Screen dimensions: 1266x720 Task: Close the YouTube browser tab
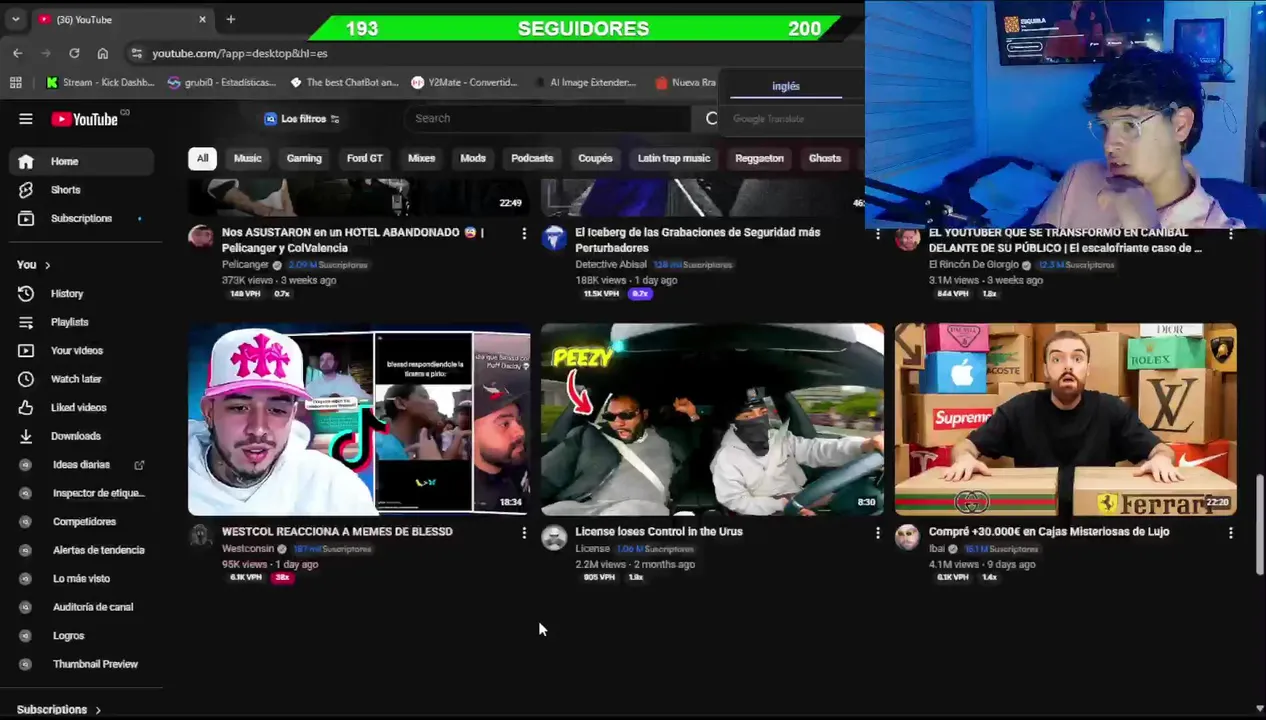click(202, 19)
